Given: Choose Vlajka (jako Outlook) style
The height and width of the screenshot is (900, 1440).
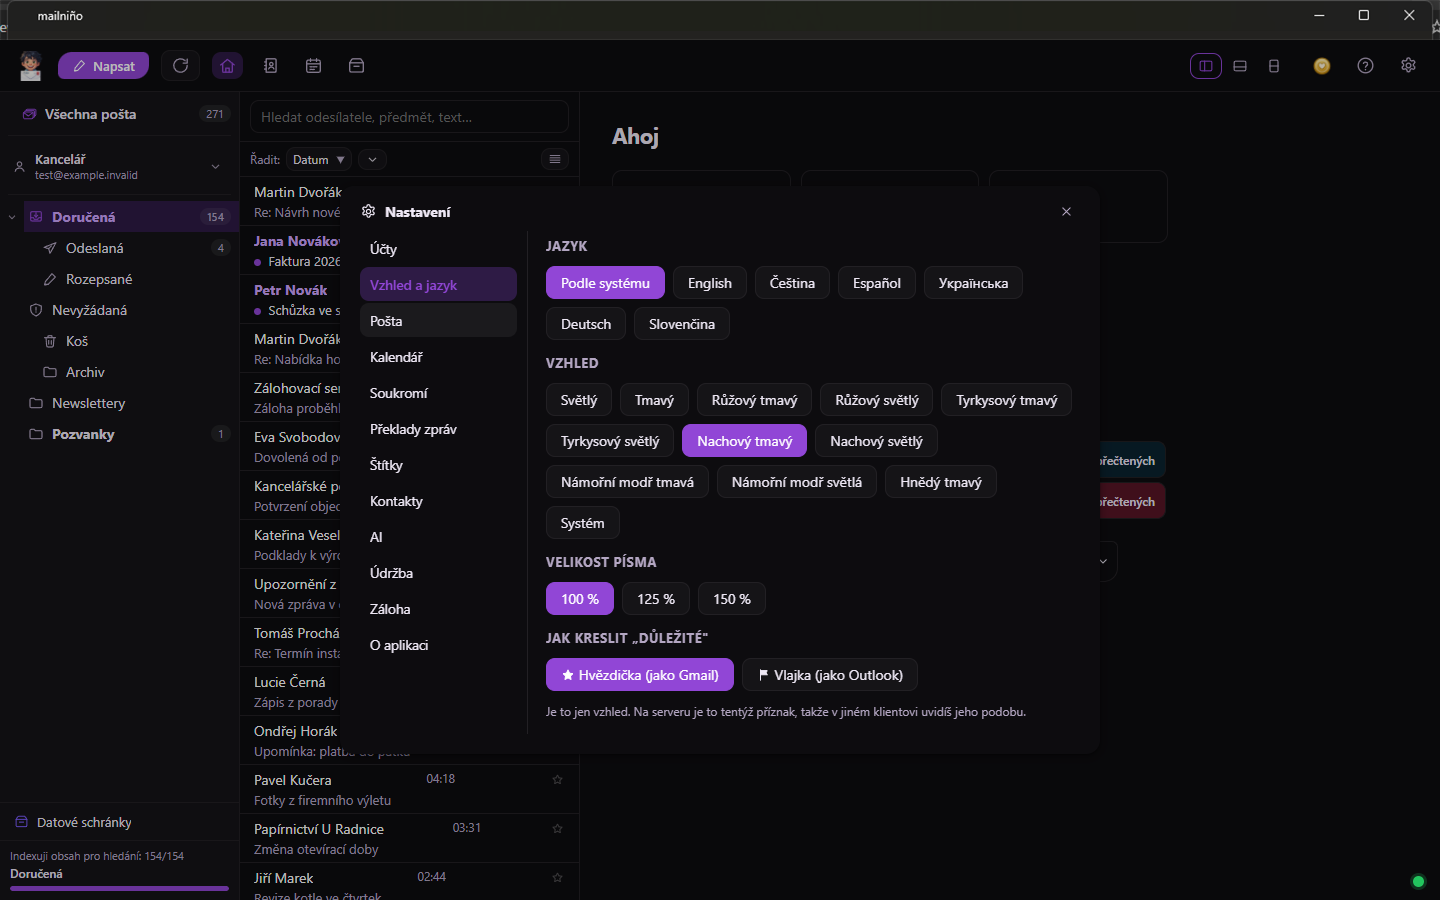Looking at the screenshot, I should 830,675.
